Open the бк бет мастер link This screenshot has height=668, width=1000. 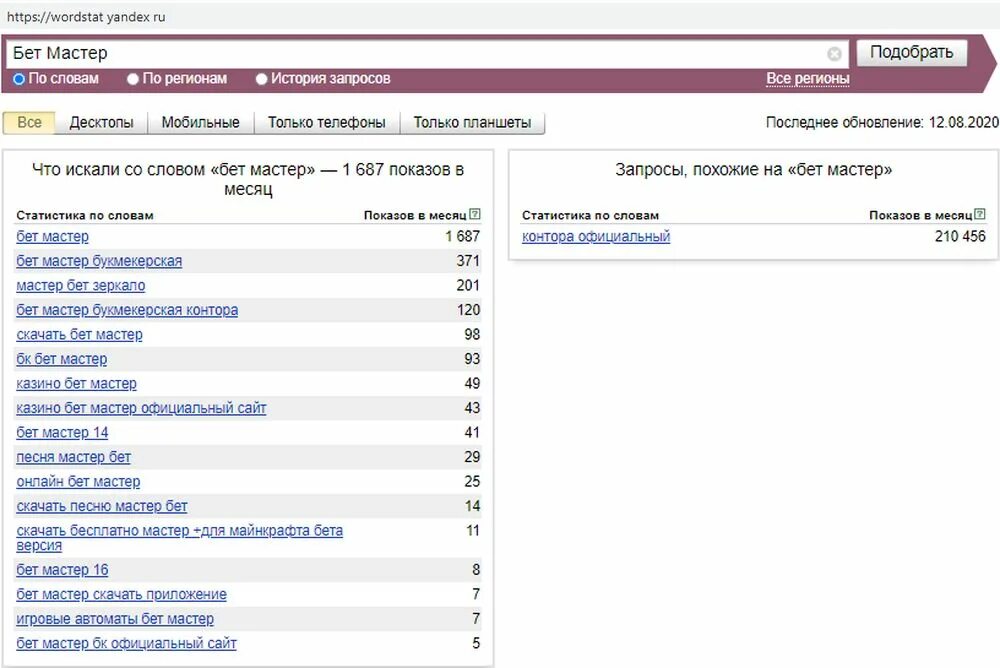[61, 359]
